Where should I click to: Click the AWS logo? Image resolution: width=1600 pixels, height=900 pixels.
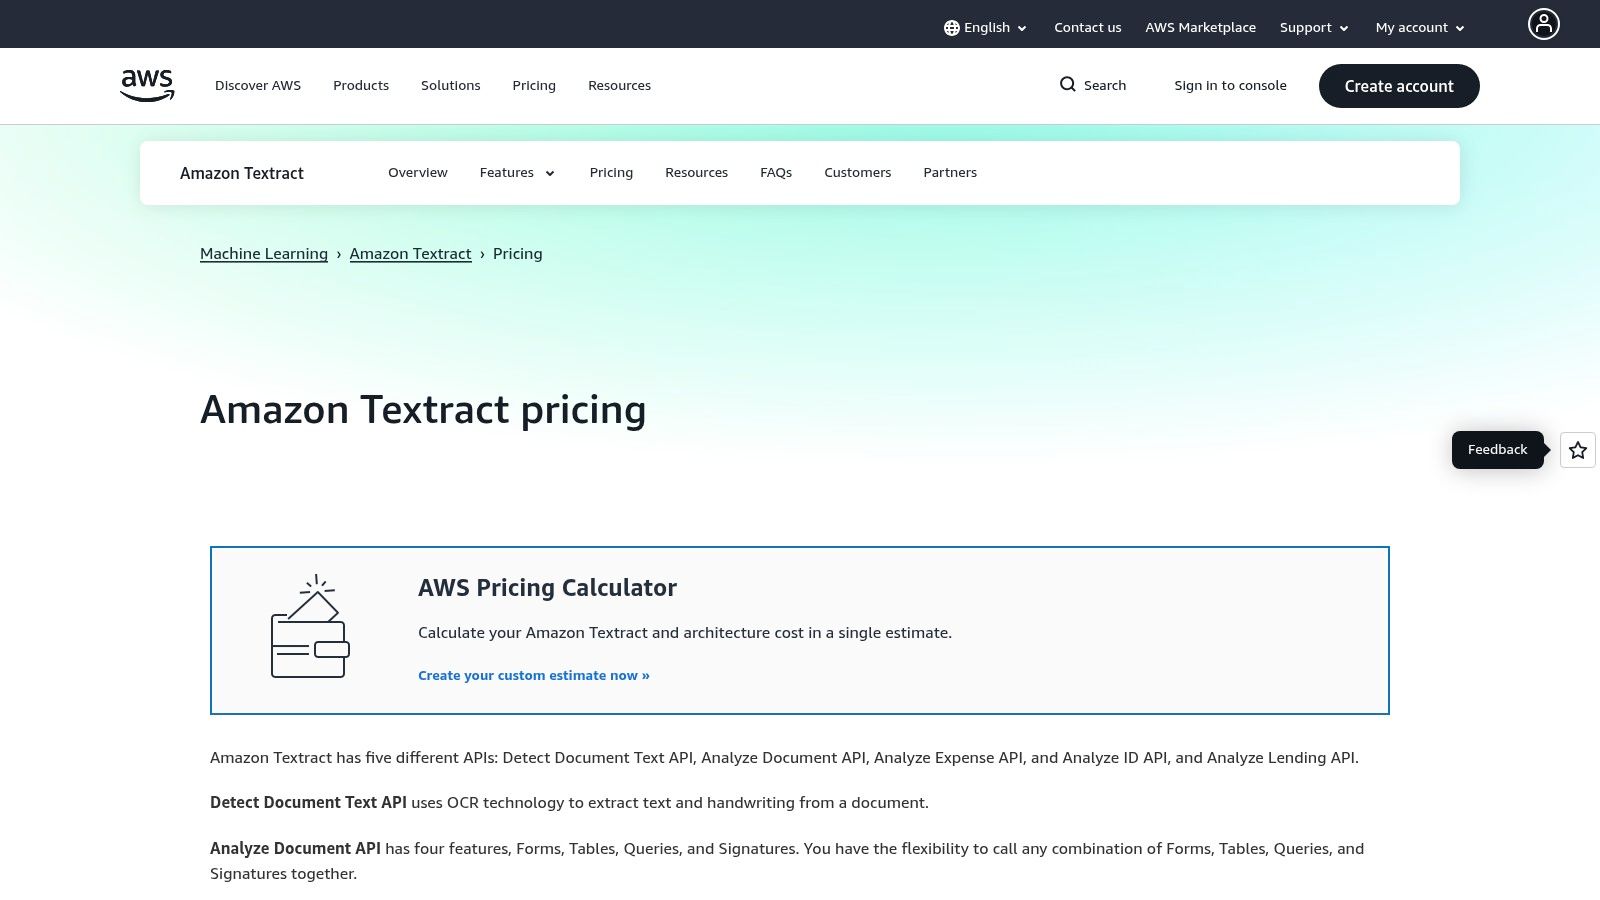tap(146, 85)
